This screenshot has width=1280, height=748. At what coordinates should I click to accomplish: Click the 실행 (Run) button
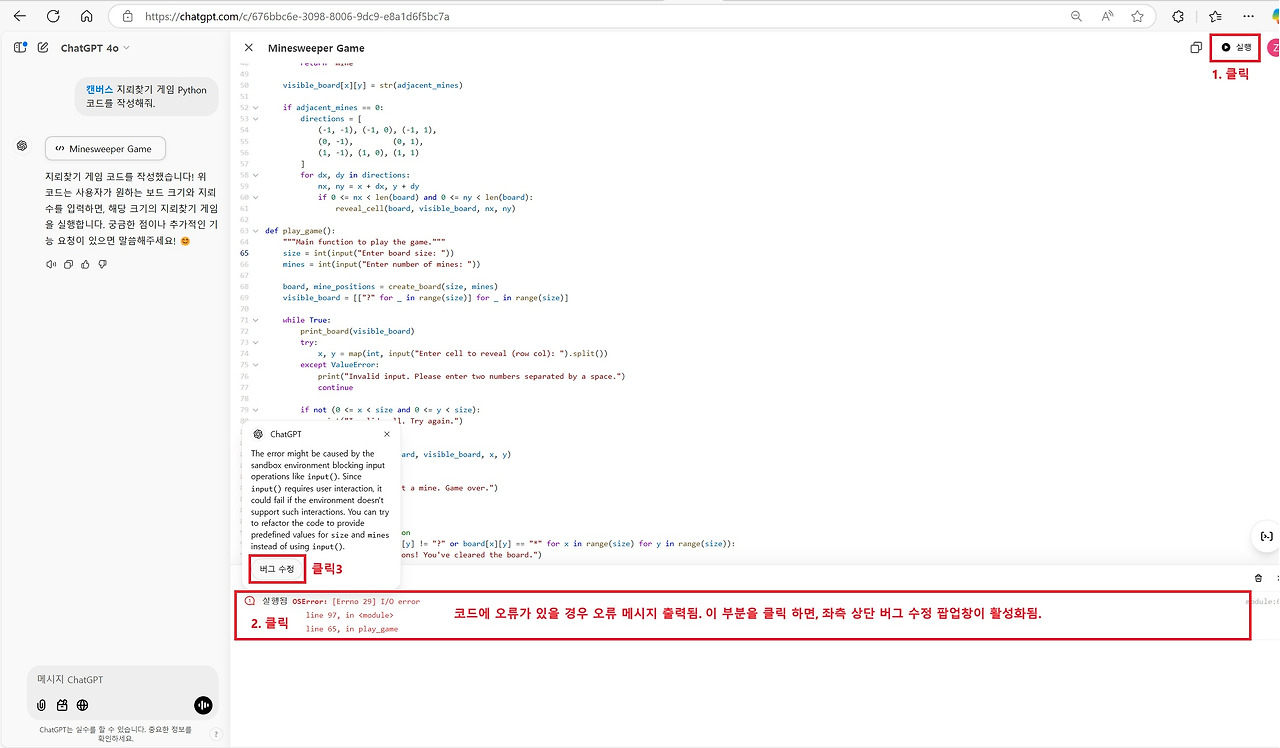[1236, 47]
